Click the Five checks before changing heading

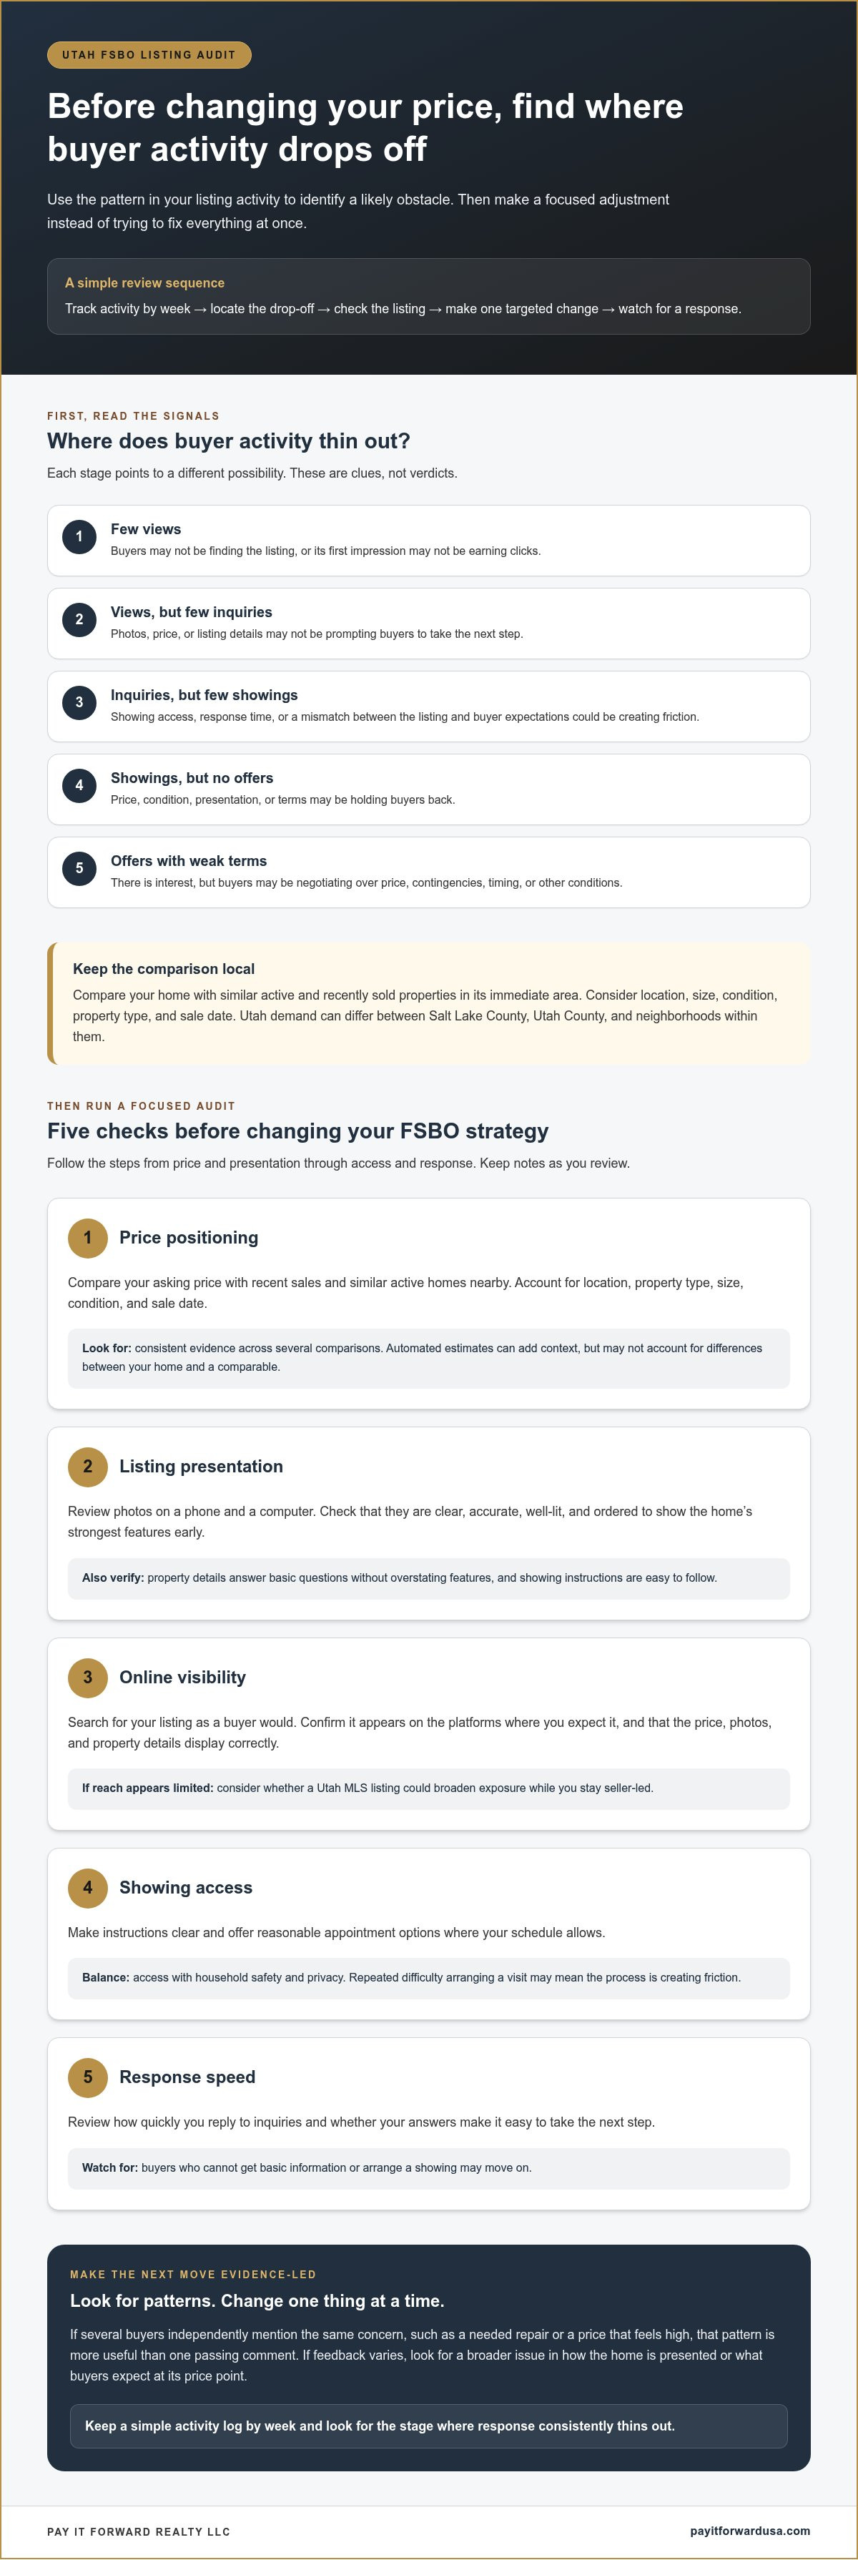coord(298,1131)
